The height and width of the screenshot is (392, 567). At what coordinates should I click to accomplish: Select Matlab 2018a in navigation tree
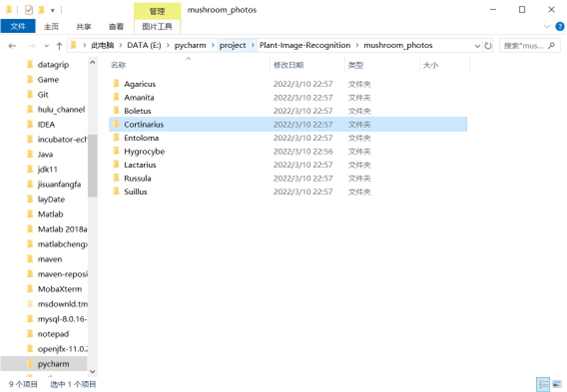pos(63,229)
